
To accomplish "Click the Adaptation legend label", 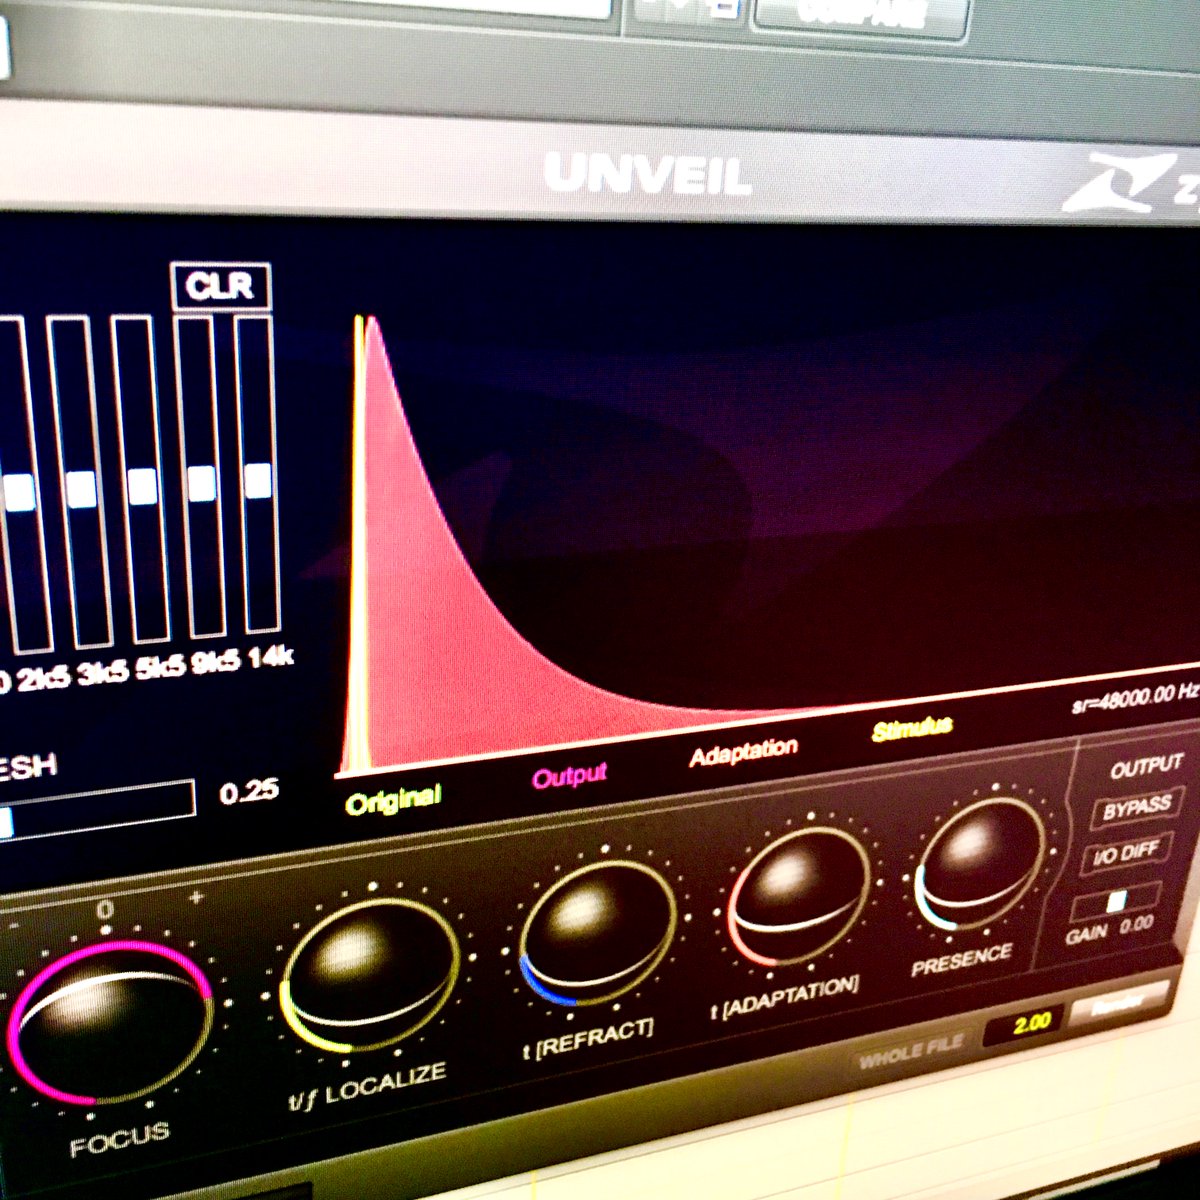I will click(744, 751).
